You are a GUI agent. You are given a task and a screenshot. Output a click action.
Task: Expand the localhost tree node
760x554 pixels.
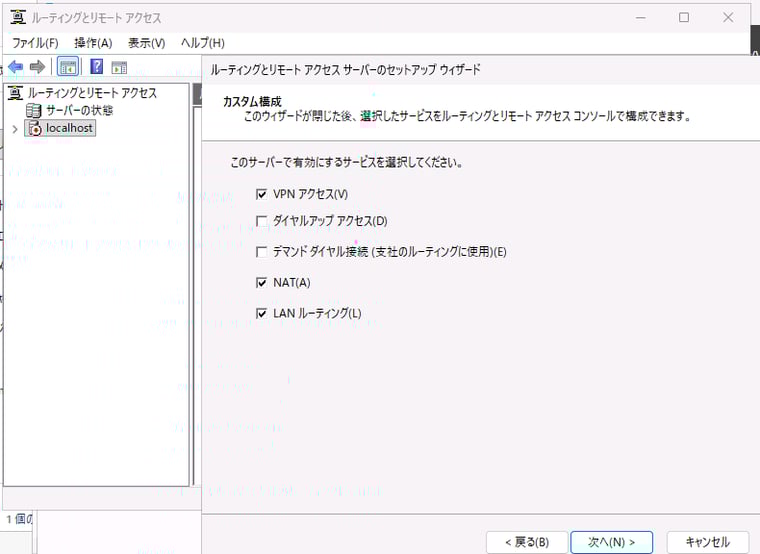[15, 129]
